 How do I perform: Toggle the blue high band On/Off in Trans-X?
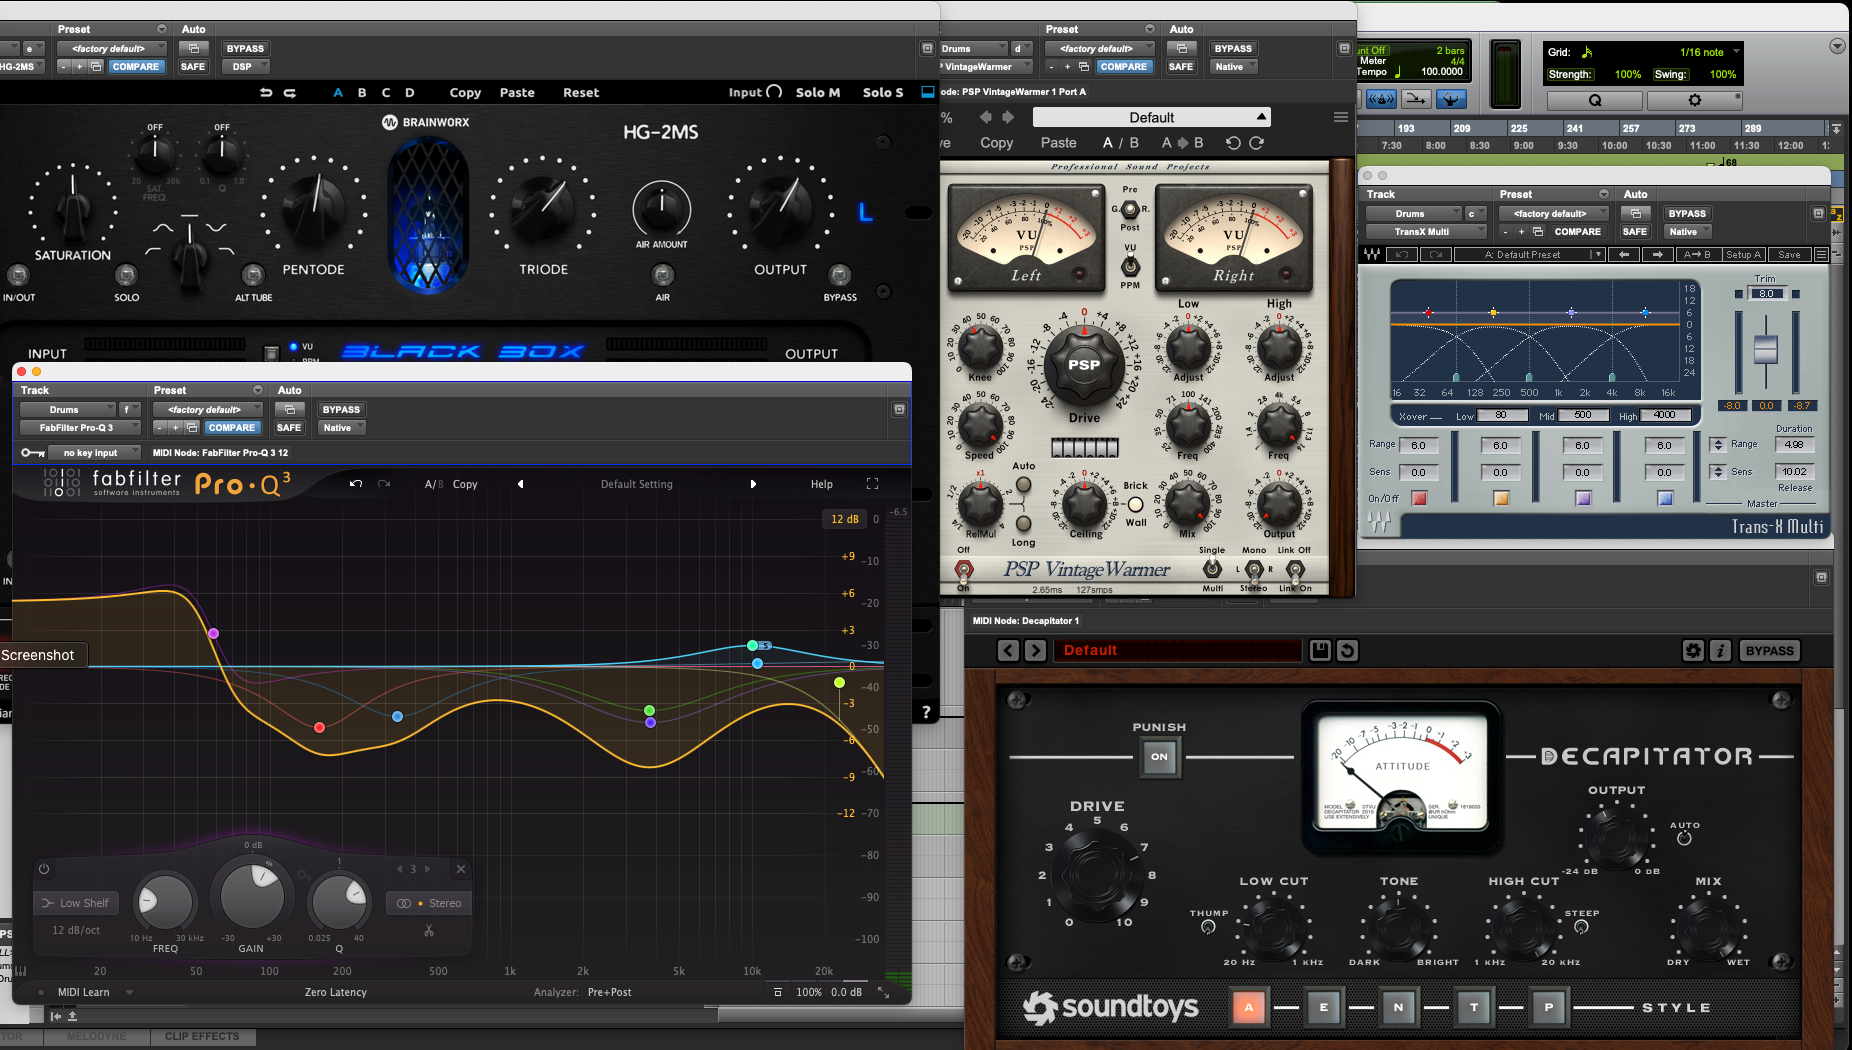tap(1665, 498)
